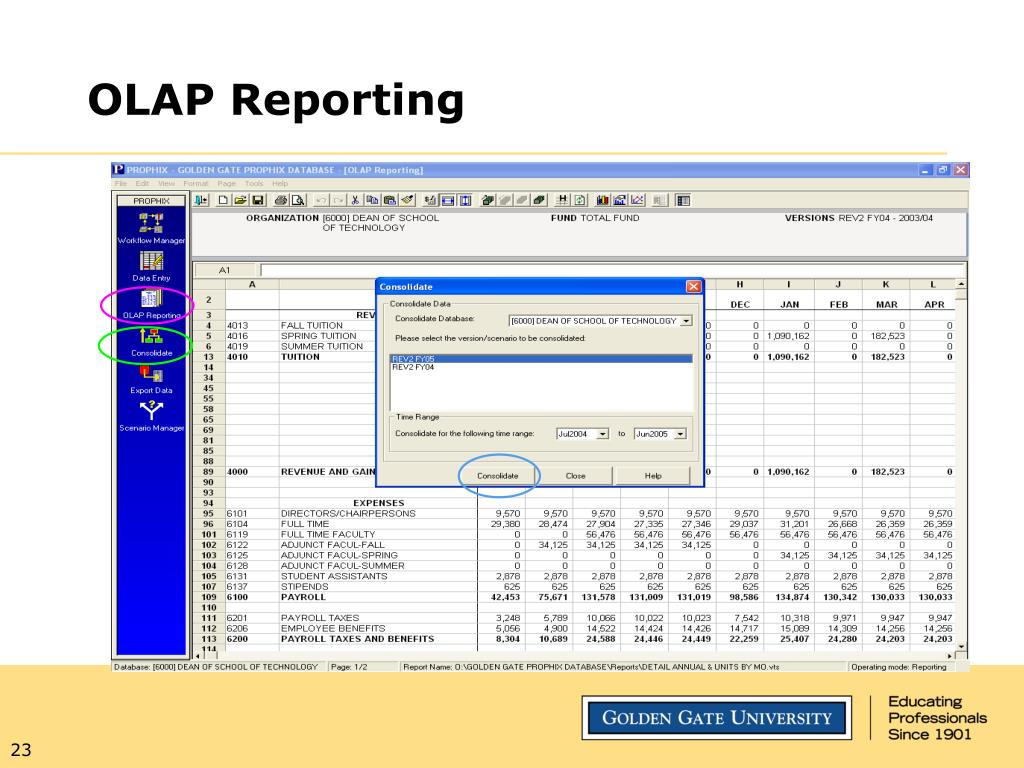Toggle the fit-to-width toolbar icon
Image resolution: width=1024 pixels, height=768 pixels.
(447, 200)
